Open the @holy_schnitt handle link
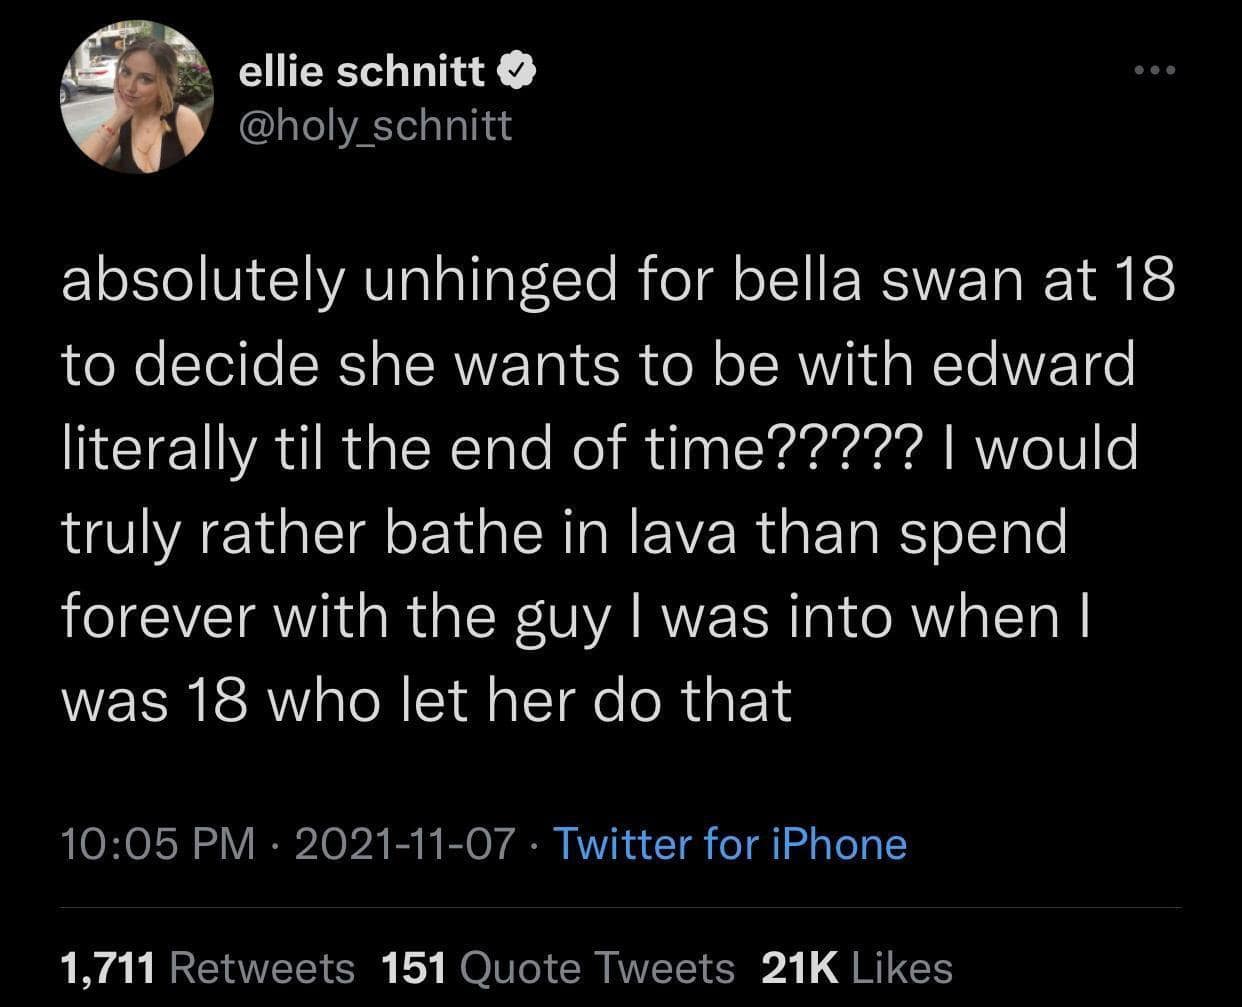The width and height of the screenshot is (1242, 1007). (375, 125)
